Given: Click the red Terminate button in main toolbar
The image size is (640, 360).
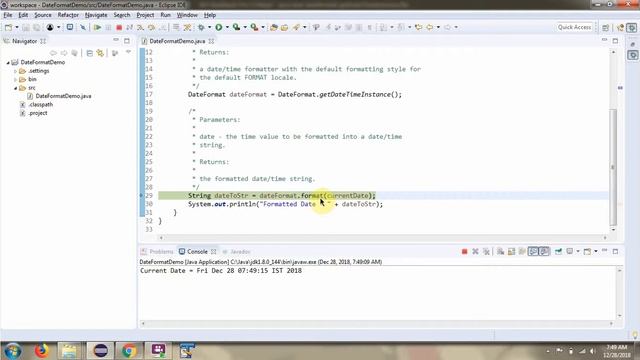Looking at the screenshot, I should [x=119, y=27].
